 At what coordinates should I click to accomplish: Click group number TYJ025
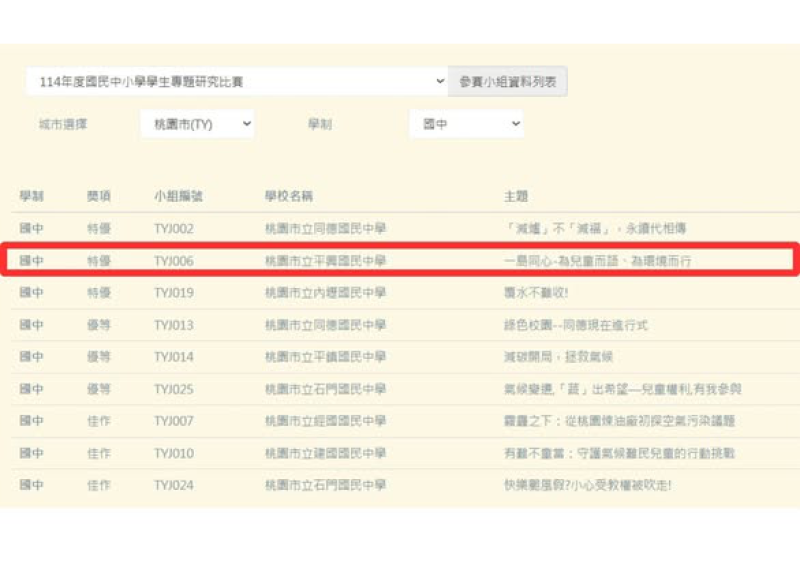click(x=174, y=389)
